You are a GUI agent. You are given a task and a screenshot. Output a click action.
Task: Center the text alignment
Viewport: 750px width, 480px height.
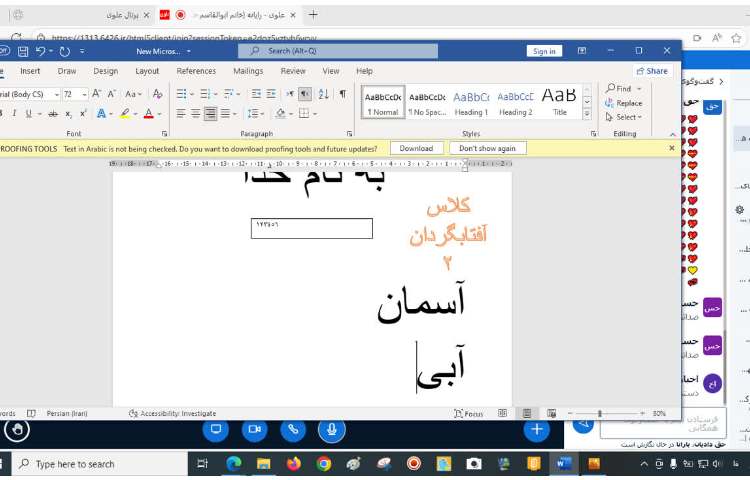(196, 114)
